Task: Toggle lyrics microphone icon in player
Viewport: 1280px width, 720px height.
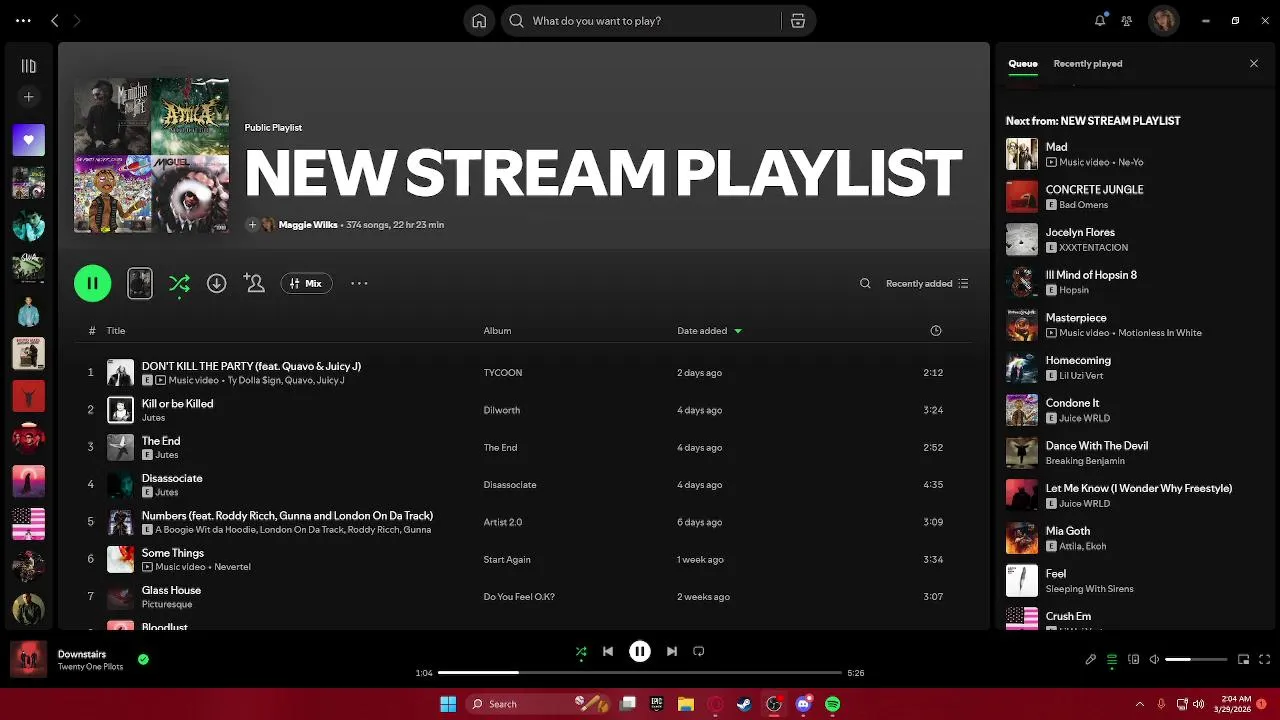Action: click(x=1091, y=660)
